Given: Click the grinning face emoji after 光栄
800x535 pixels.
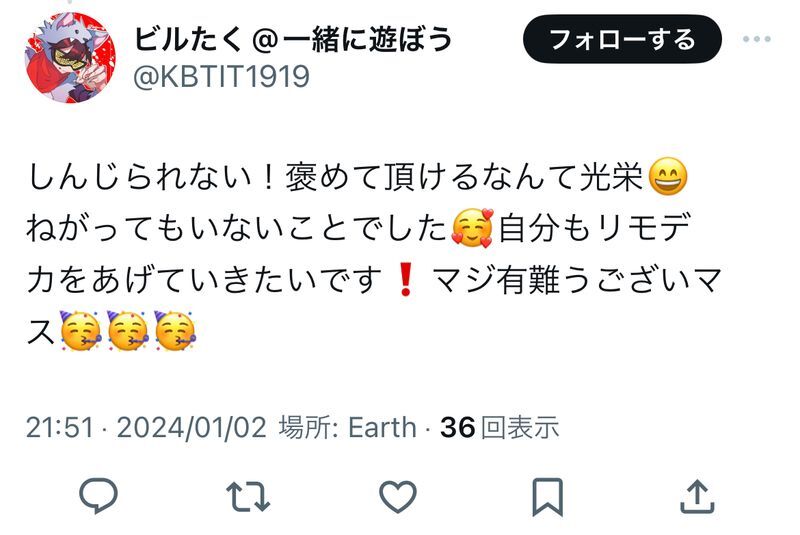Looking at the screenshot, I should pyautogui.click(x=667, y=176).
